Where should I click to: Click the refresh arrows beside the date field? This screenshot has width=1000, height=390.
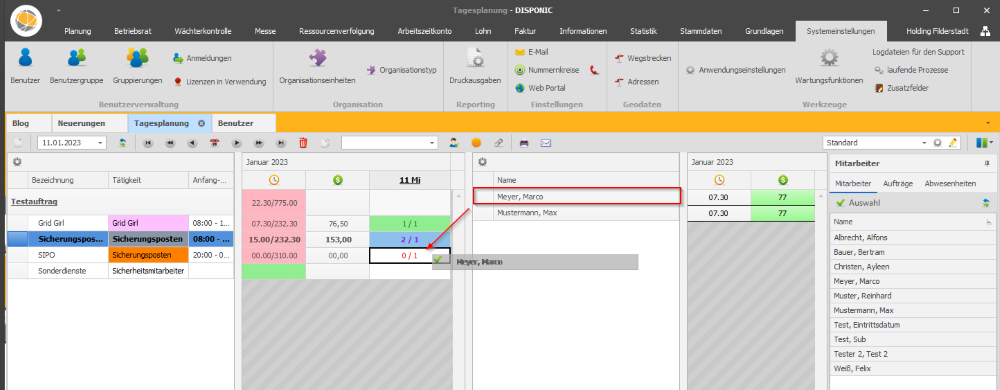(x=121, y=143)
